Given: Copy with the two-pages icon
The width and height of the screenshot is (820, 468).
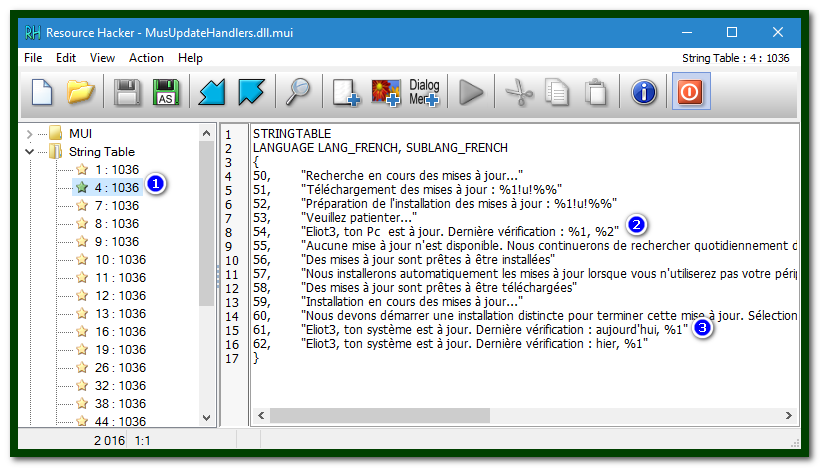Looking at the screenshot, I should point(557,92).
